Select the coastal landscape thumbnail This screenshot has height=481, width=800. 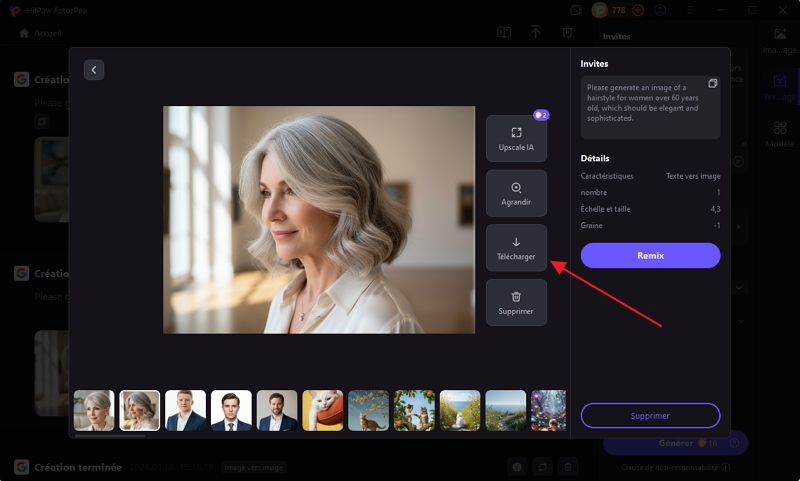[506, 410]
